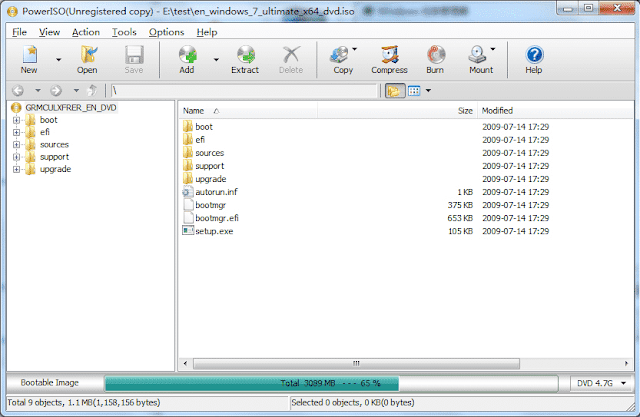Select bootmgr file icon in list
The image size is (640, 417).
point(188,205)
